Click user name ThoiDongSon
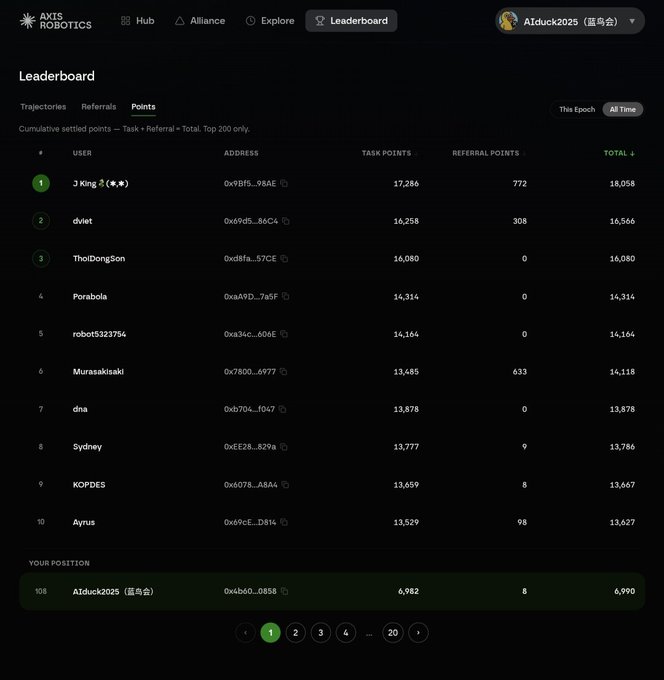 (x=99, y=258)
